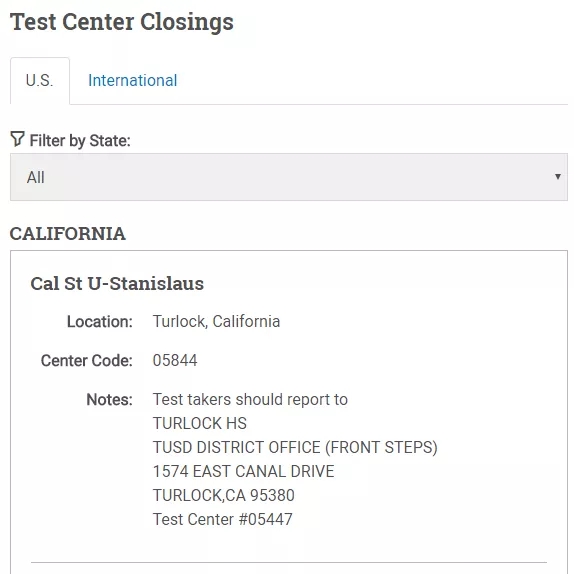Click the Location label
This screenshot has width=574, height=574.
pos(100,322)
